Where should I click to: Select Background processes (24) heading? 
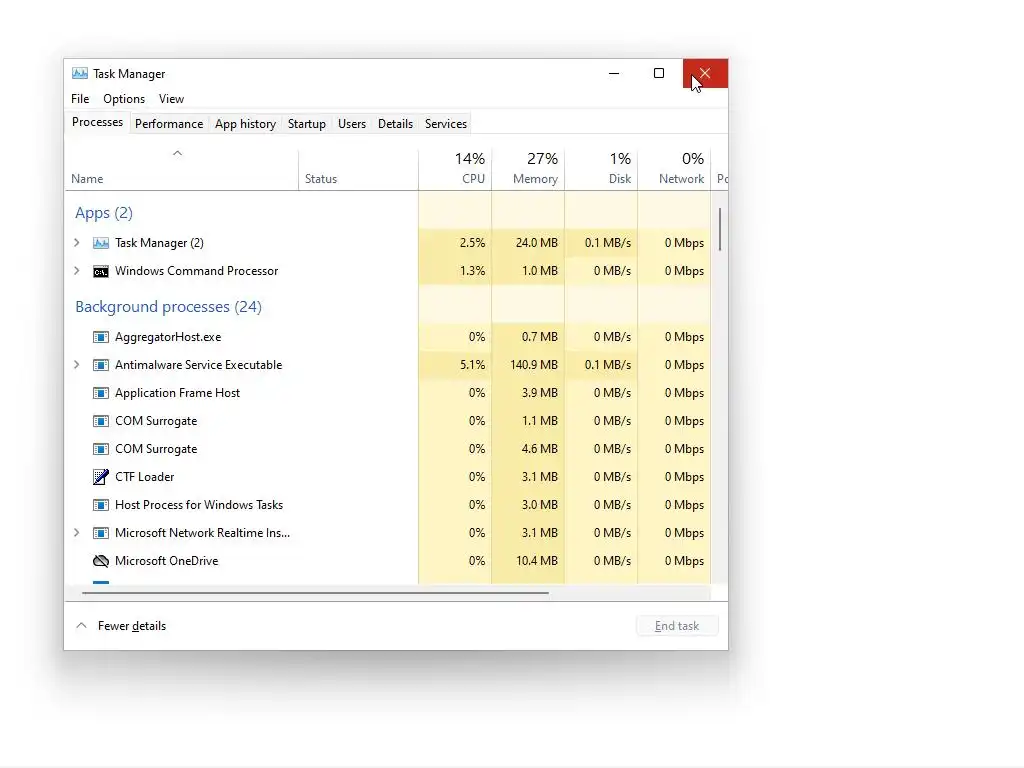coord(168,307)
